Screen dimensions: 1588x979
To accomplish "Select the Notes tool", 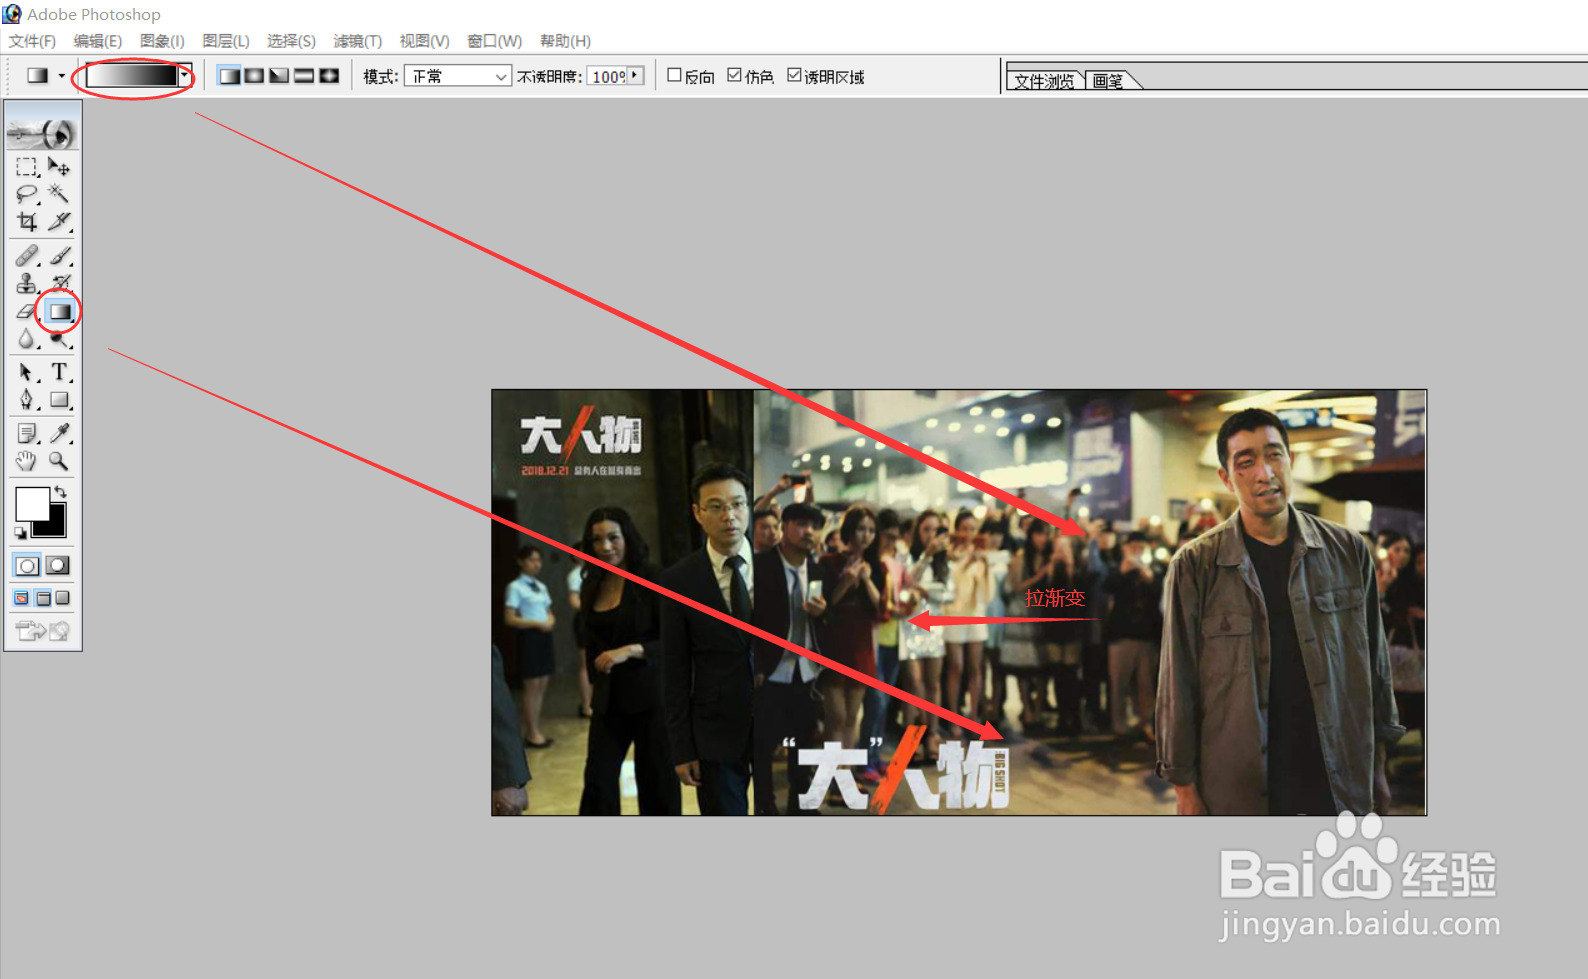I will tap(27, 433).
